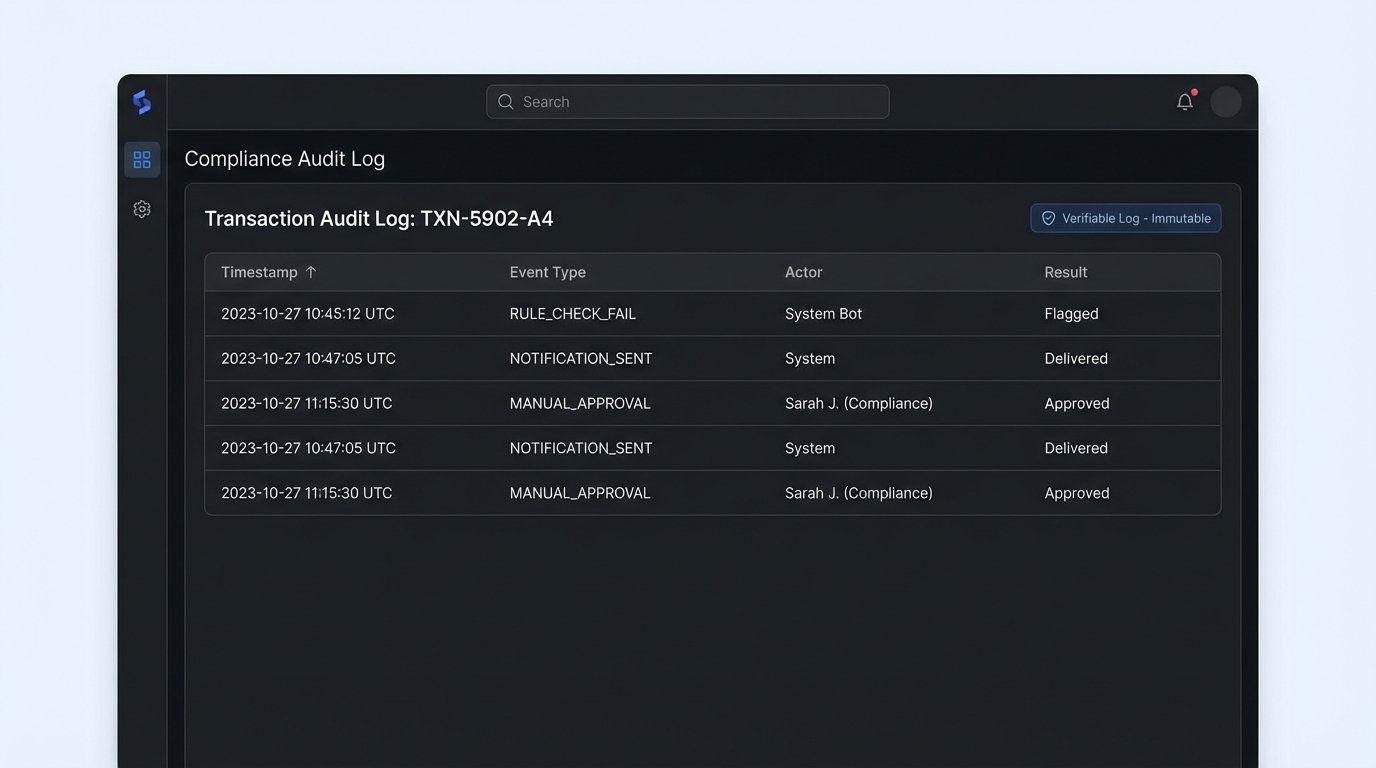The image size is (1376, 768).
Task: Sort by the Actor column header
Action: click(803, 272)
